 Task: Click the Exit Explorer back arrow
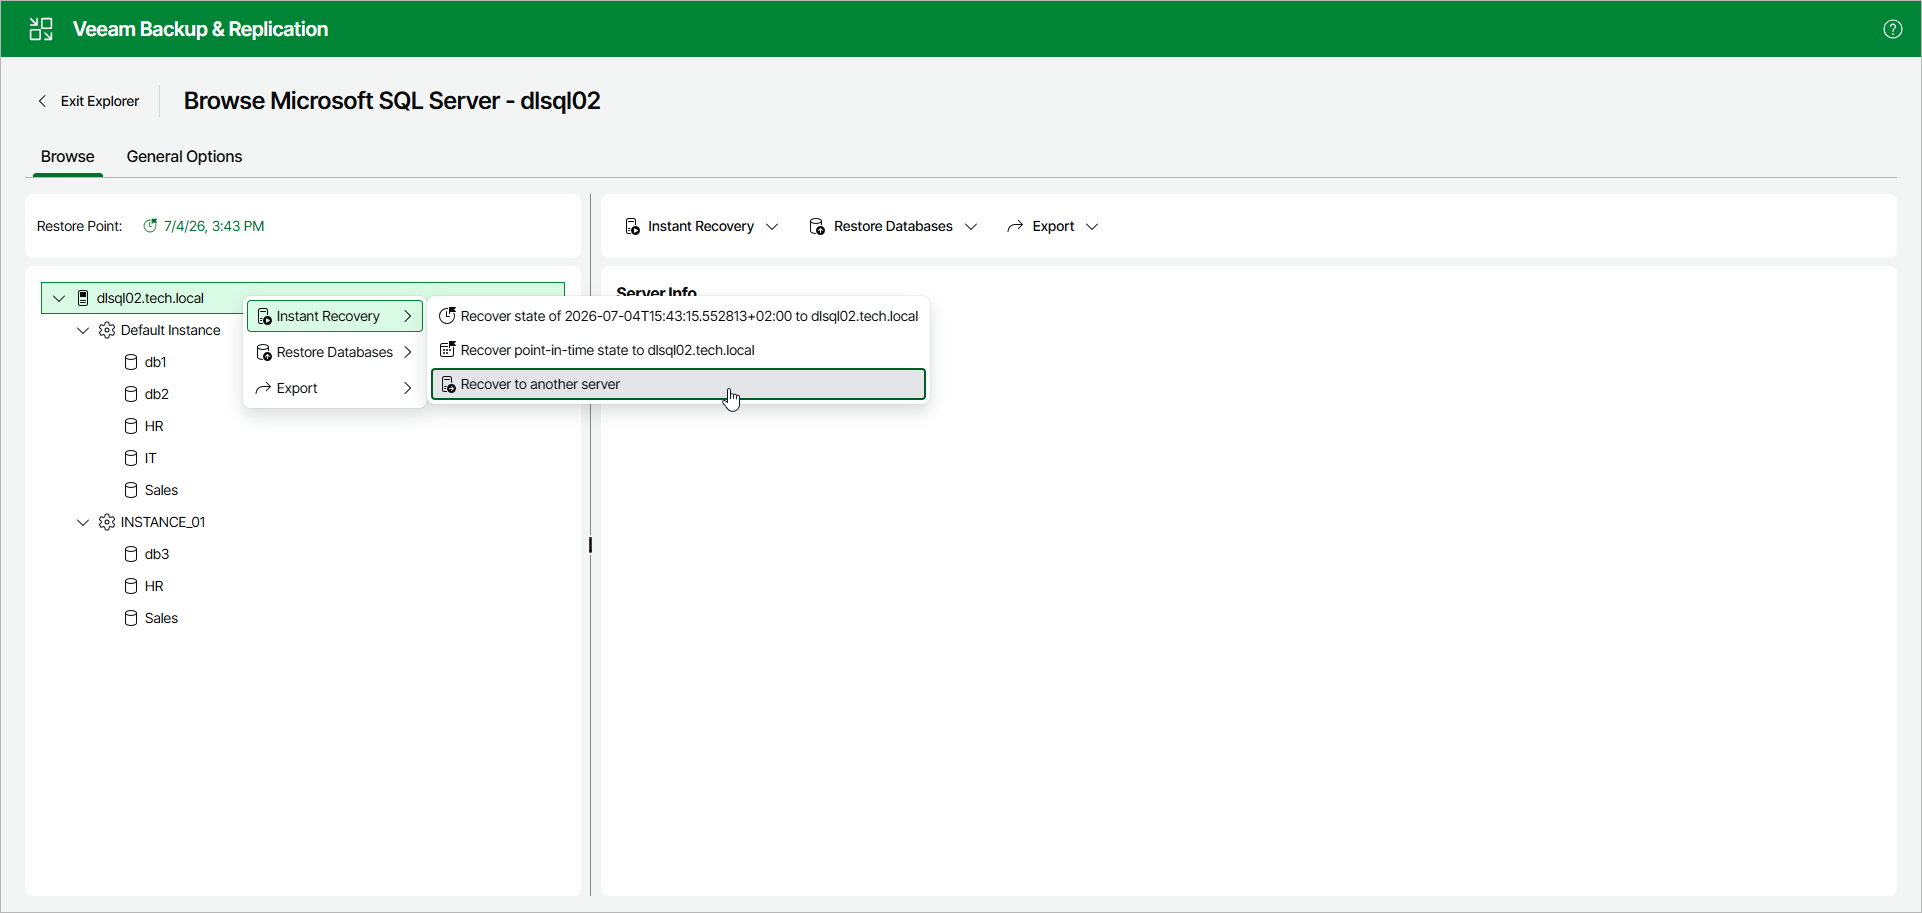click(x=42, y=101)
